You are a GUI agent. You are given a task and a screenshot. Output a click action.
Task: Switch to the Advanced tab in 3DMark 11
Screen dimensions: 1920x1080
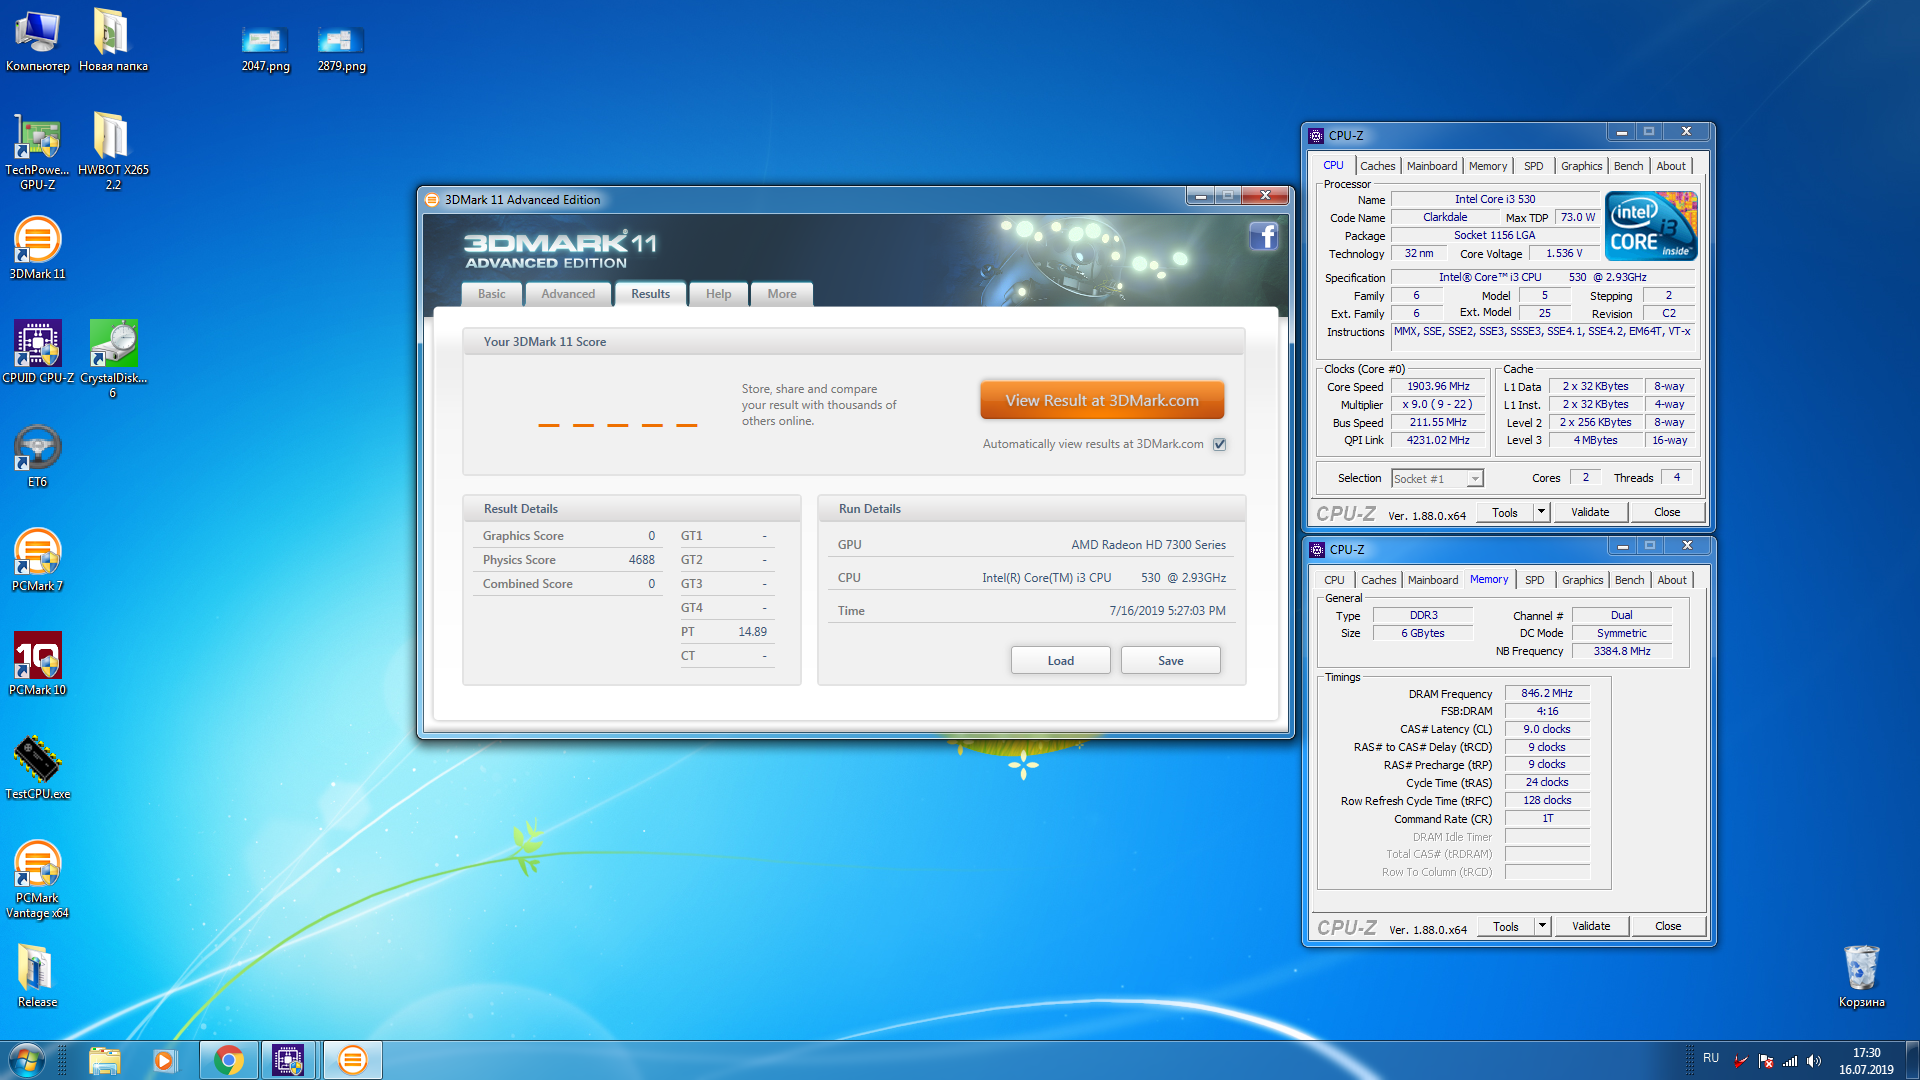tap(568, 294)
